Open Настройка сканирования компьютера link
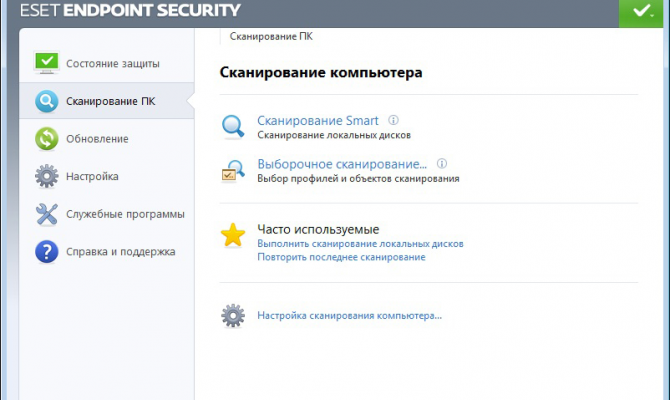 [x=349, y=315]
